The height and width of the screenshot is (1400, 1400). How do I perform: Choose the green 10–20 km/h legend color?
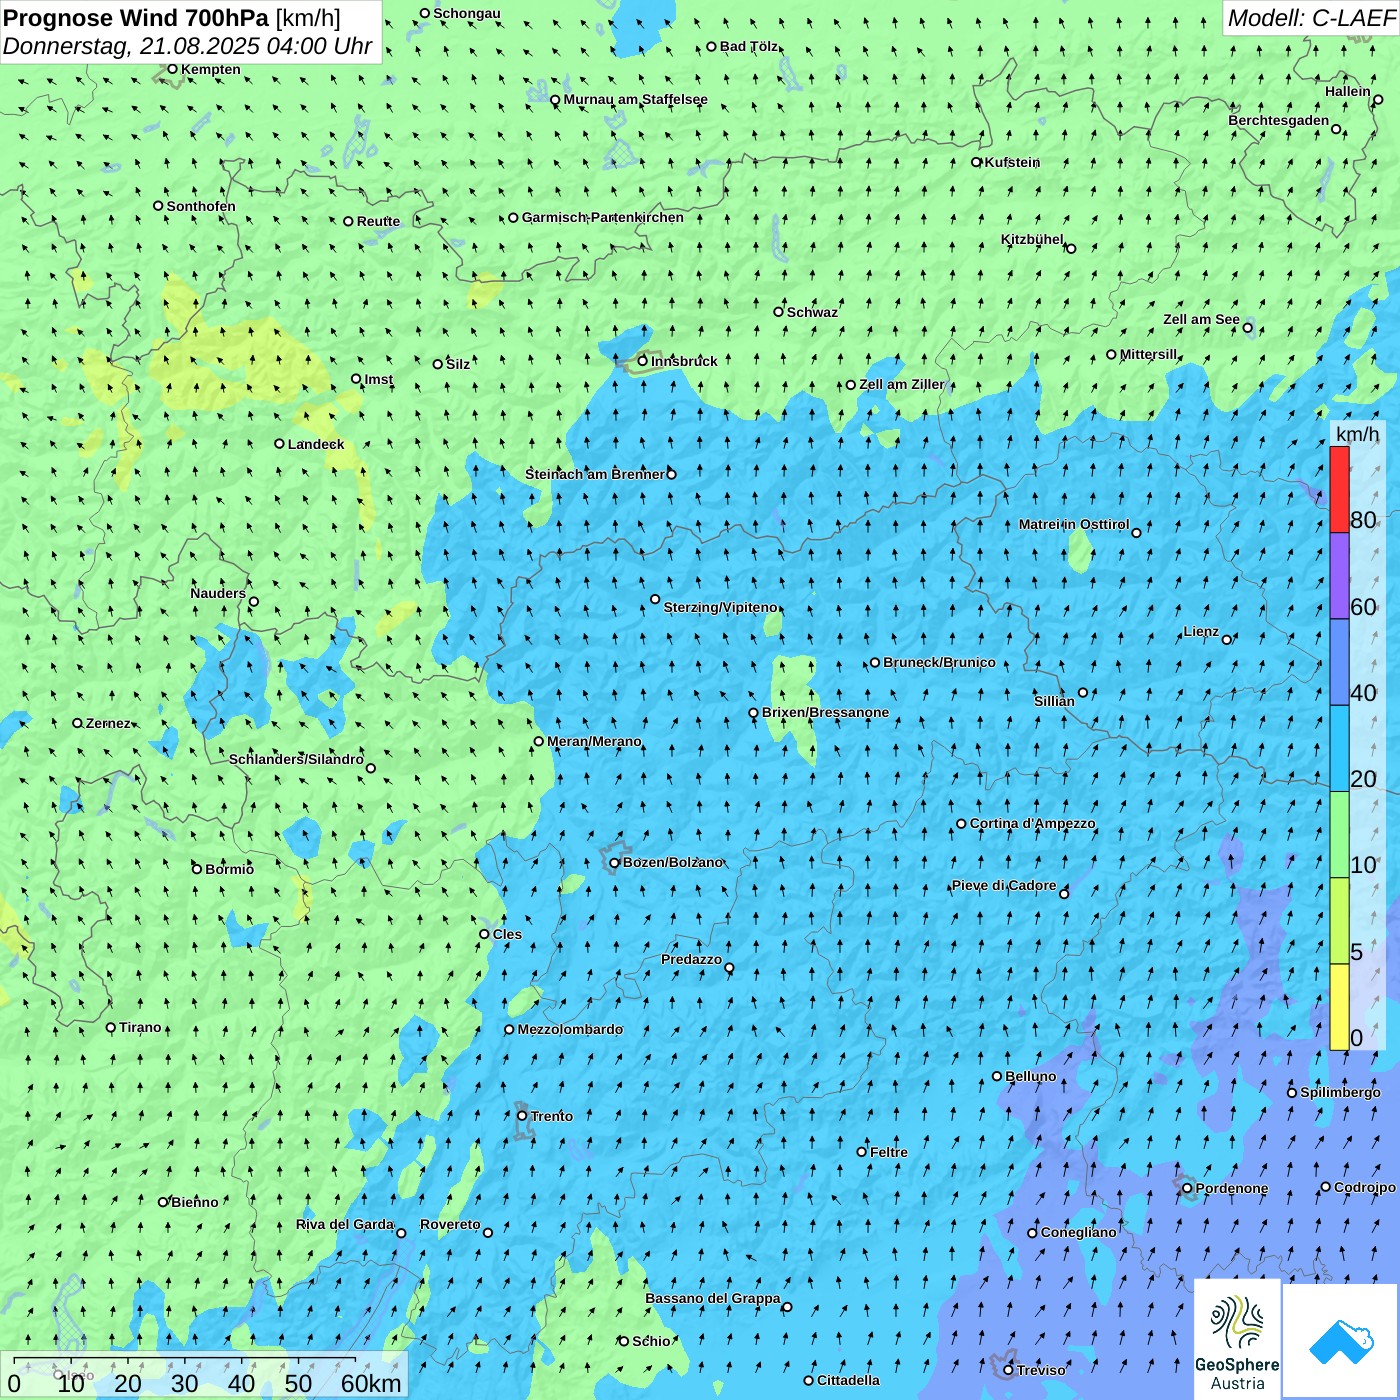[1339, 835]
